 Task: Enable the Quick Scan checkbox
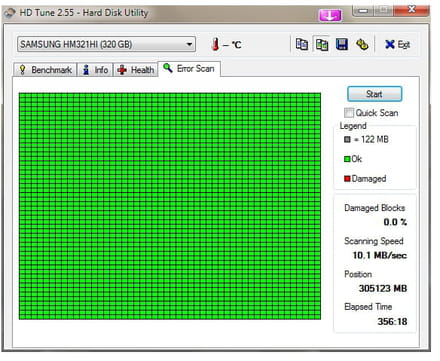349,113
